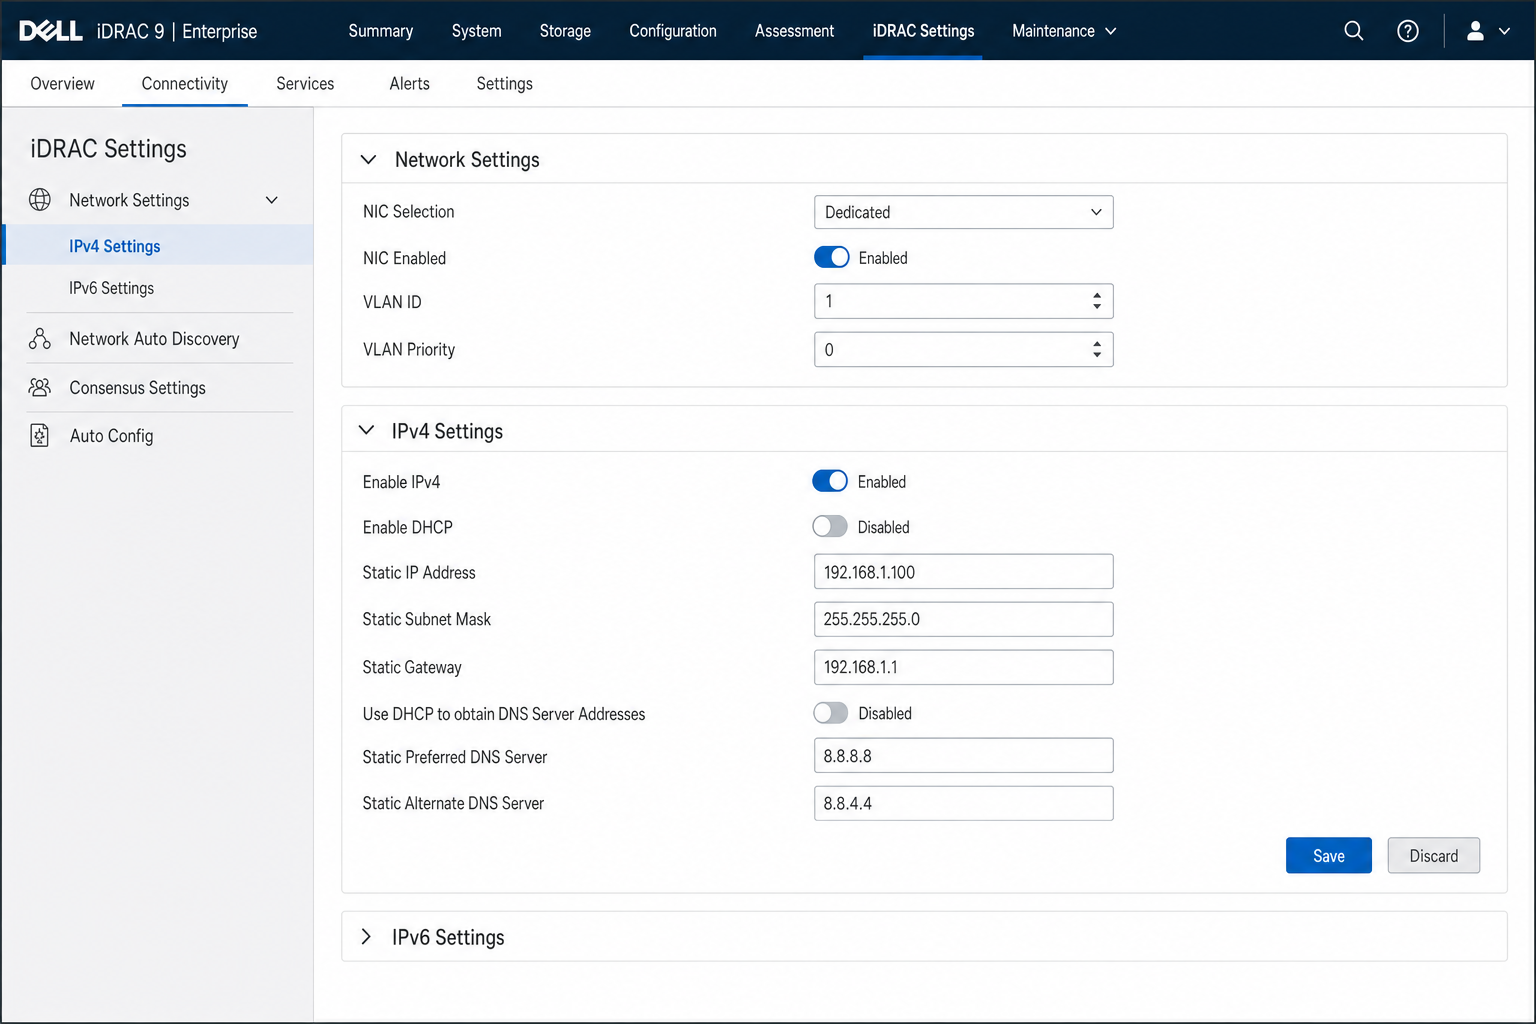Open the System top menu
Viewport: 1536px width, 1024px height.
click(x=476, y=31)
